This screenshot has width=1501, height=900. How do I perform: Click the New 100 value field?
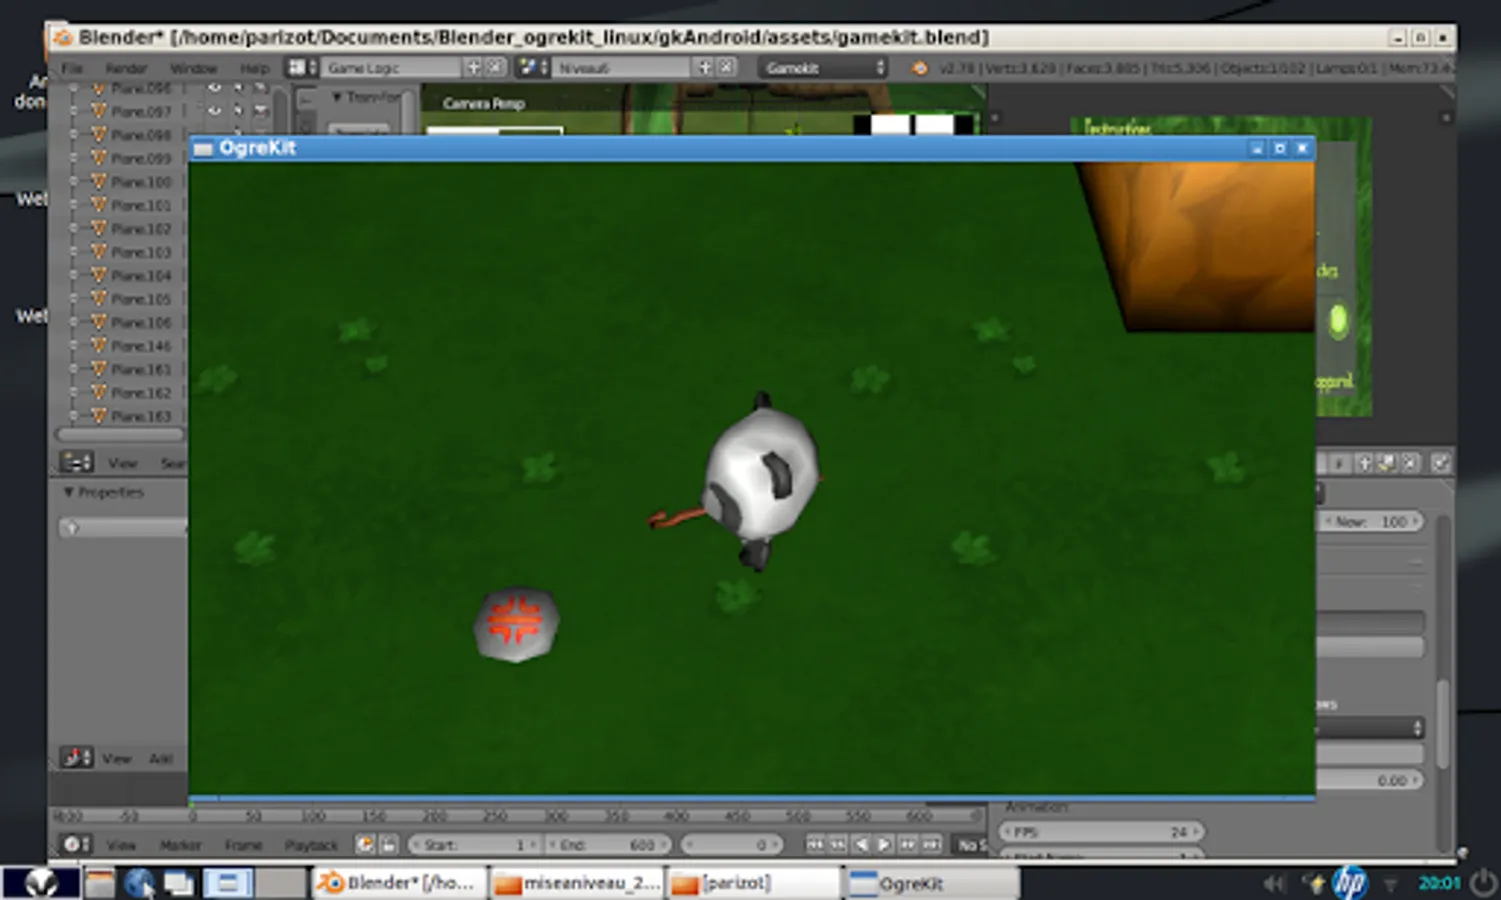(1372, 522)
